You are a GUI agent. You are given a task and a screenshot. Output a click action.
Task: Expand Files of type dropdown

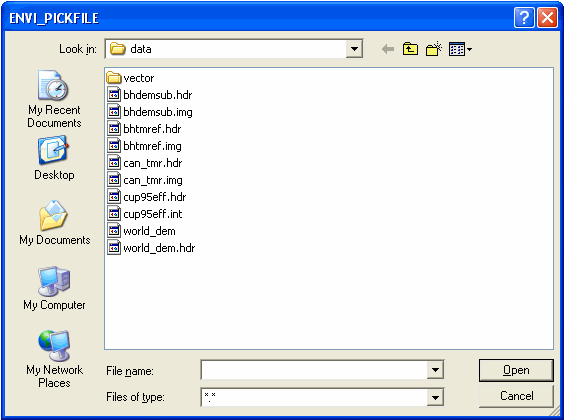pyautogui.click(x=435, y=397)
